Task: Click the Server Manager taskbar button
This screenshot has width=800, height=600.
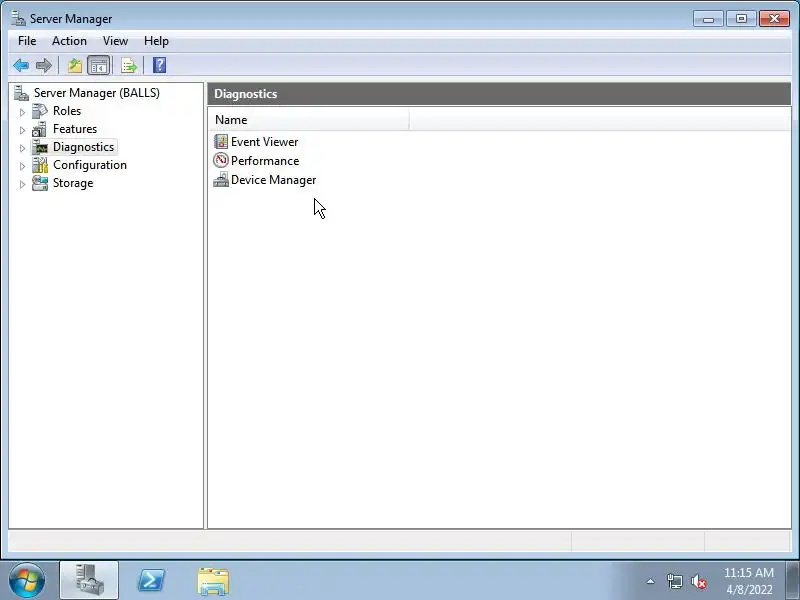Action: pos(89,580)
